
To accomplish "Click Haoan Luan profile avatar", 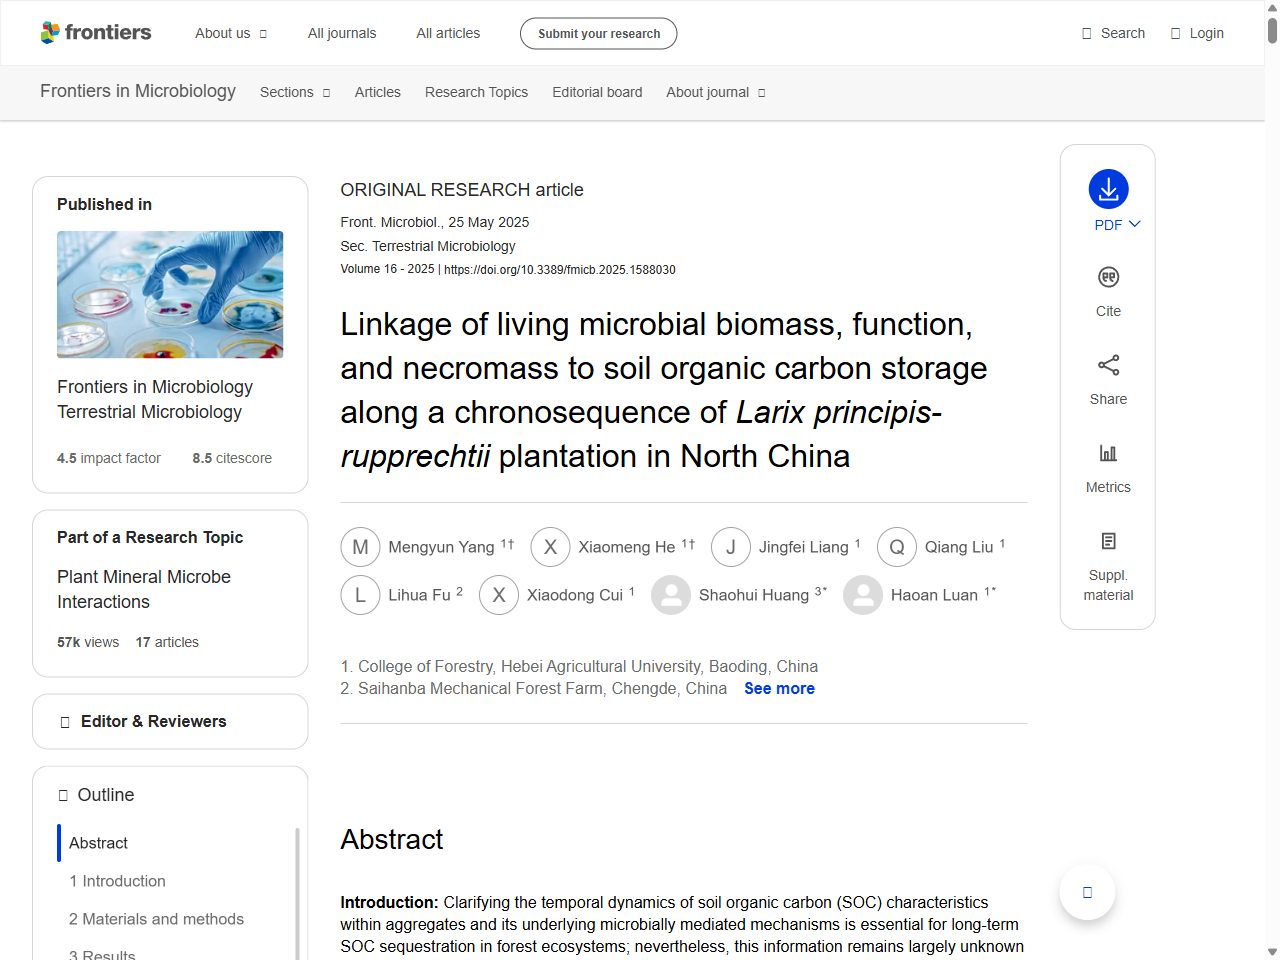I will tap(863, 595).
